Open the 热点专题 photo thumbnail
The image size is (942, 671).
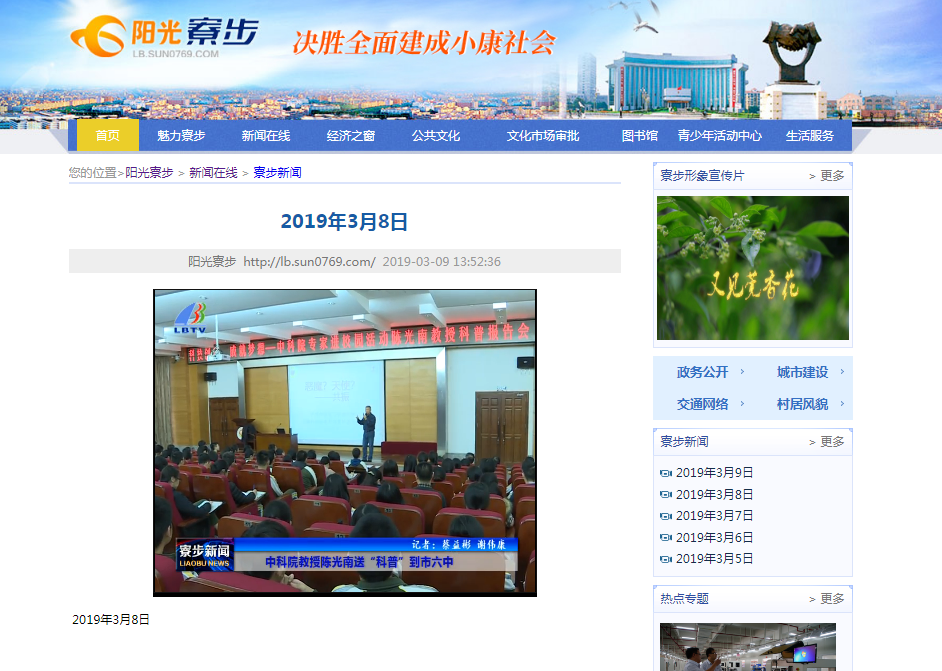coord(748,647)
